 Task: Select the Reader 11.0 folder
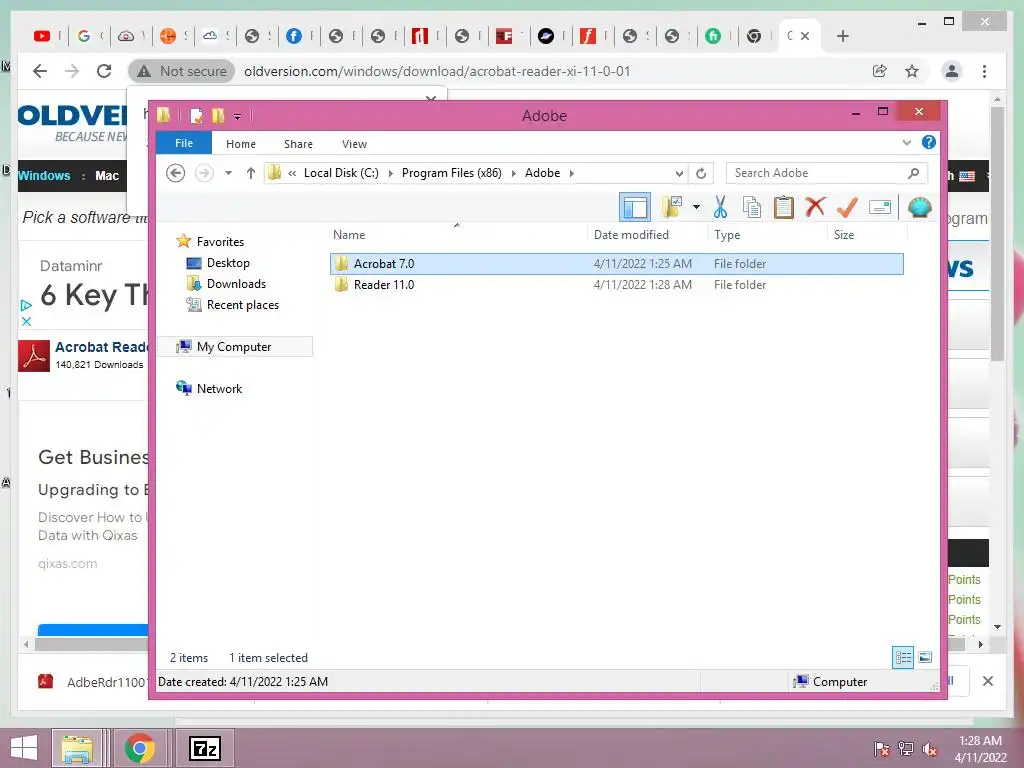pos(616,285)
